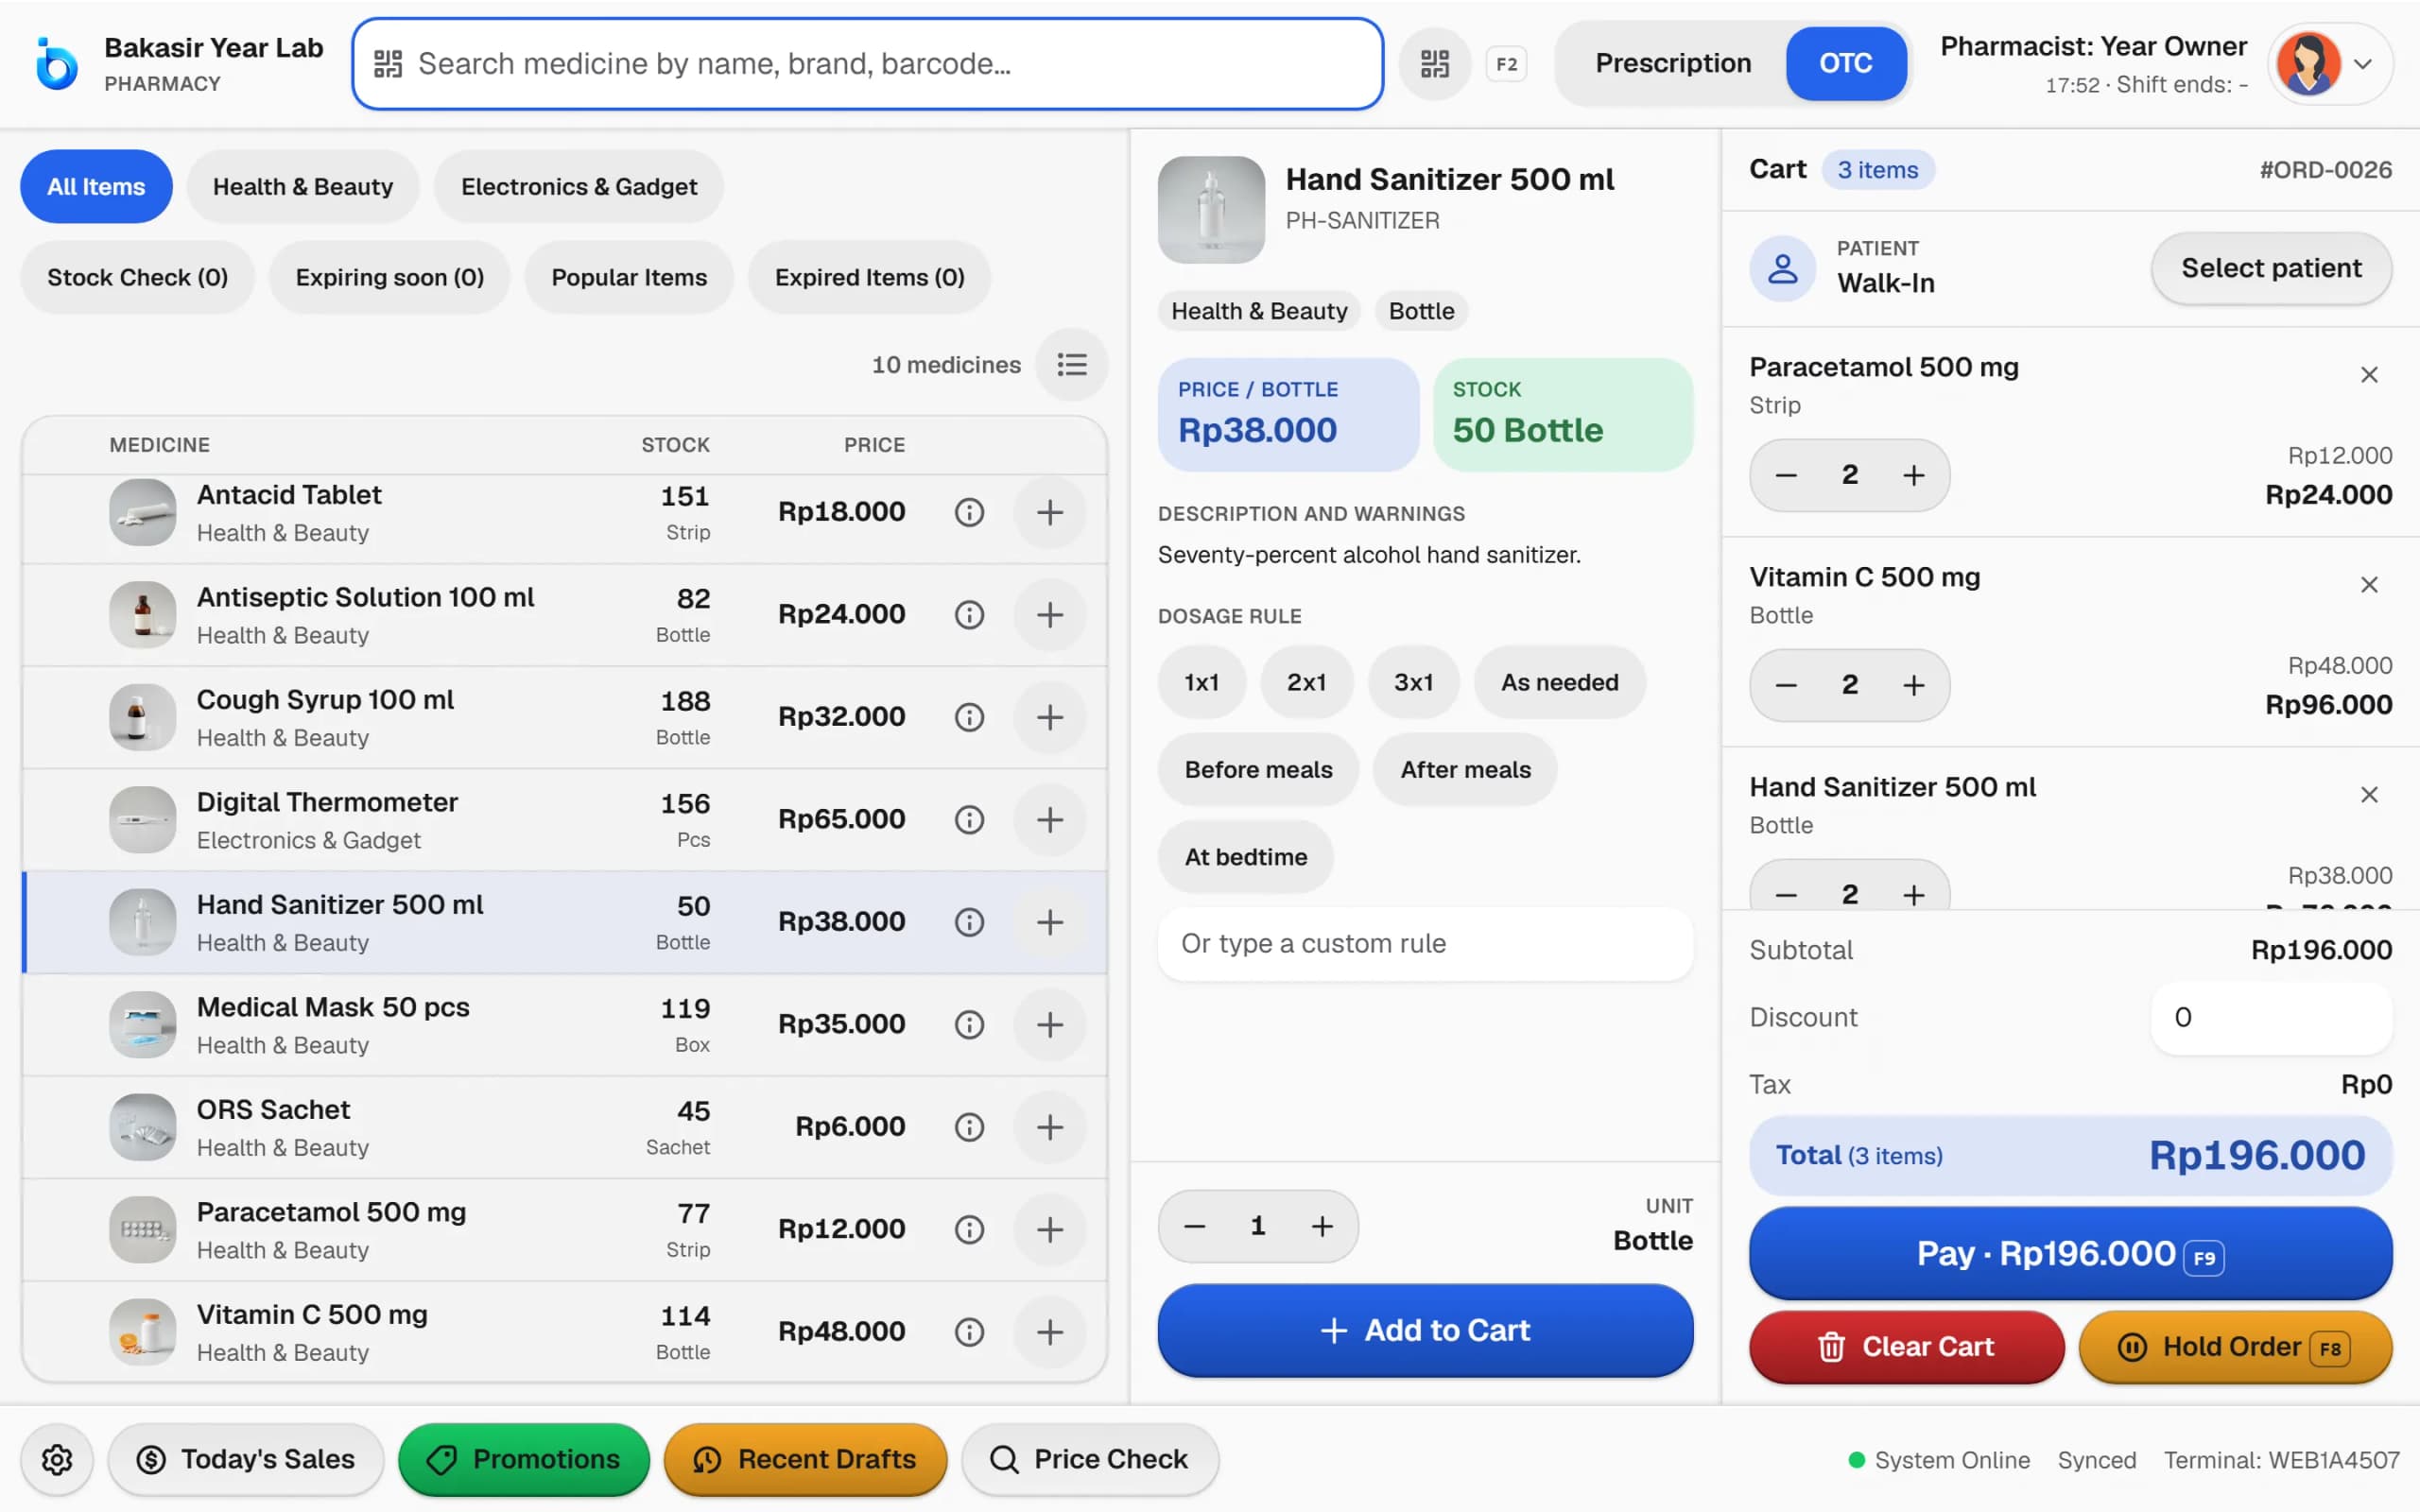Viewport: 2420px width, 1512px height.
Task: Decrease Hand Sanitizer detail quantity
Action: [x=1194, y=1226]
